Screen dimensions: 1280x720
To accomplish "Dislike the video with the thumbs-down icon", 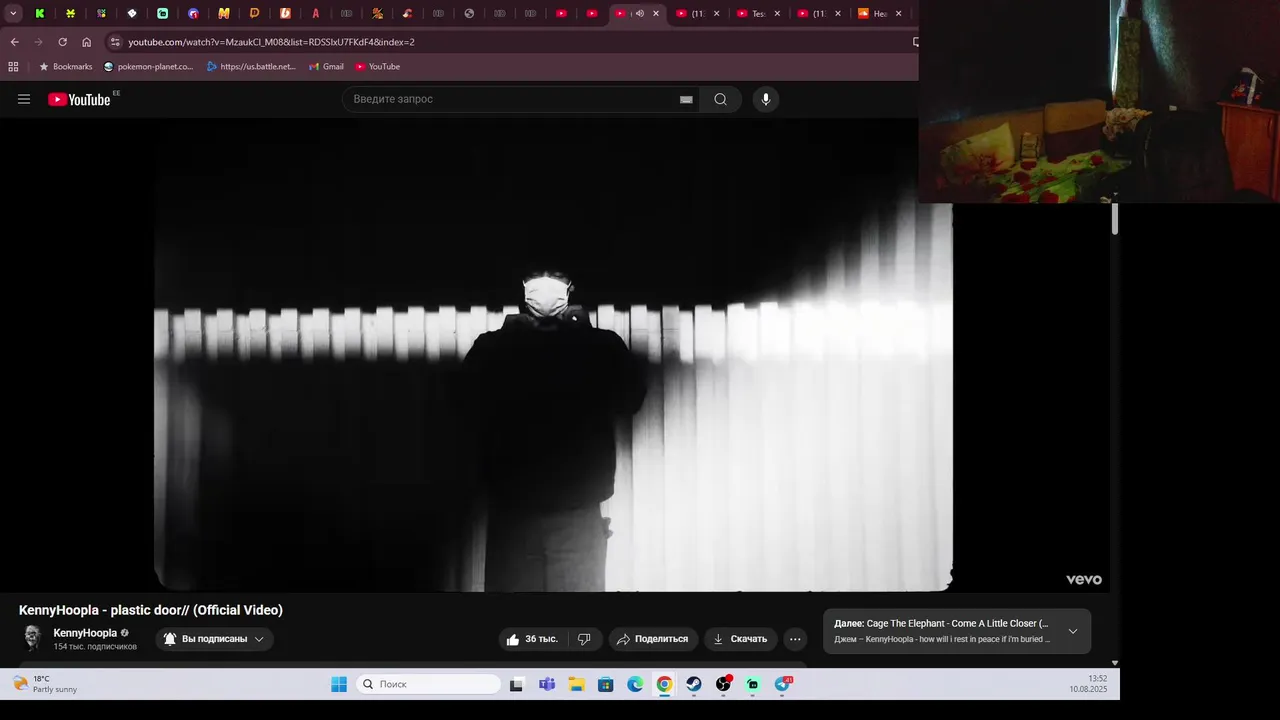I will click(x=585, y=639).
